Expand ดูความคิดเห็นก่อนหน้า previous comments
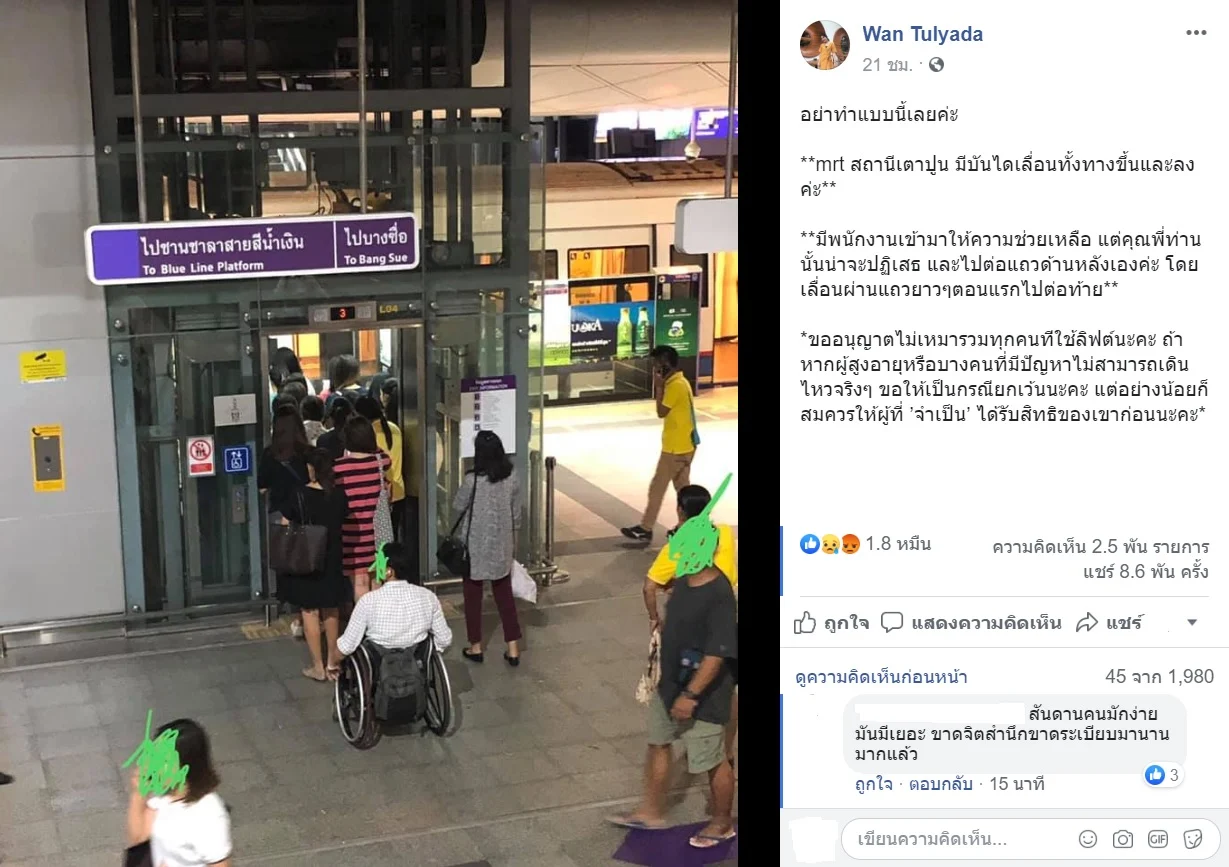This screenshot has height=867, width=1229. point(881,677)
